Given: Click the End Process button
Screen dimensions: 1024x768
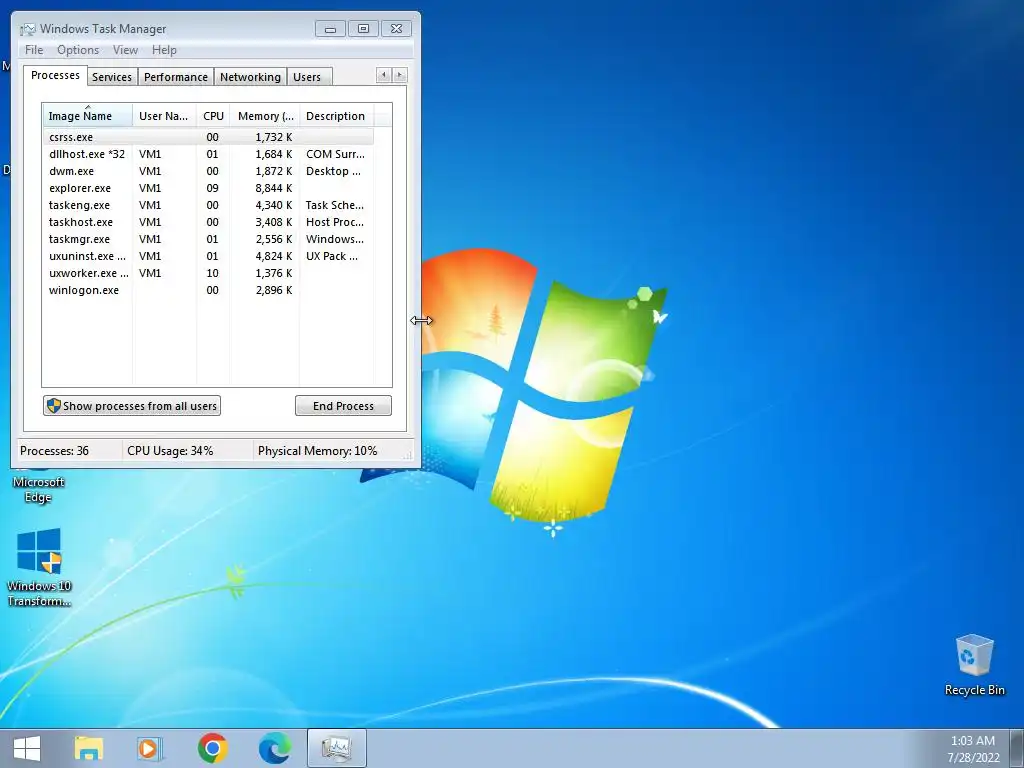Looking at the screenshot, I should pos(344,406).
